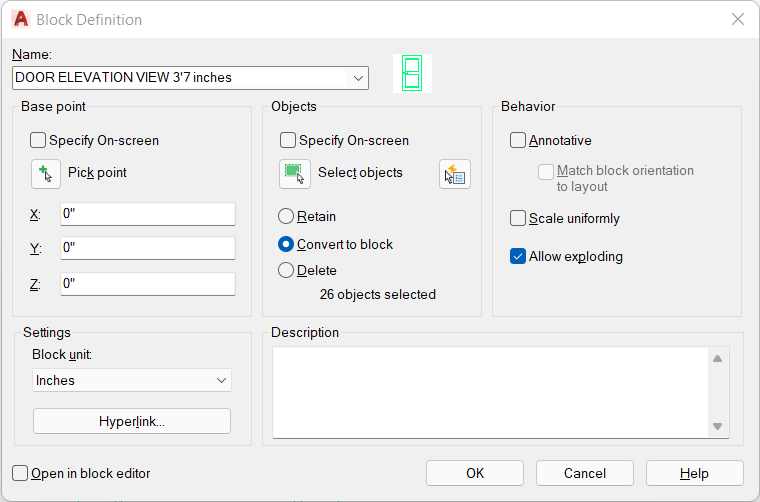This screenshot has width=760, height=502.
Task: Click the X base point input field
Action: [148, 214]
